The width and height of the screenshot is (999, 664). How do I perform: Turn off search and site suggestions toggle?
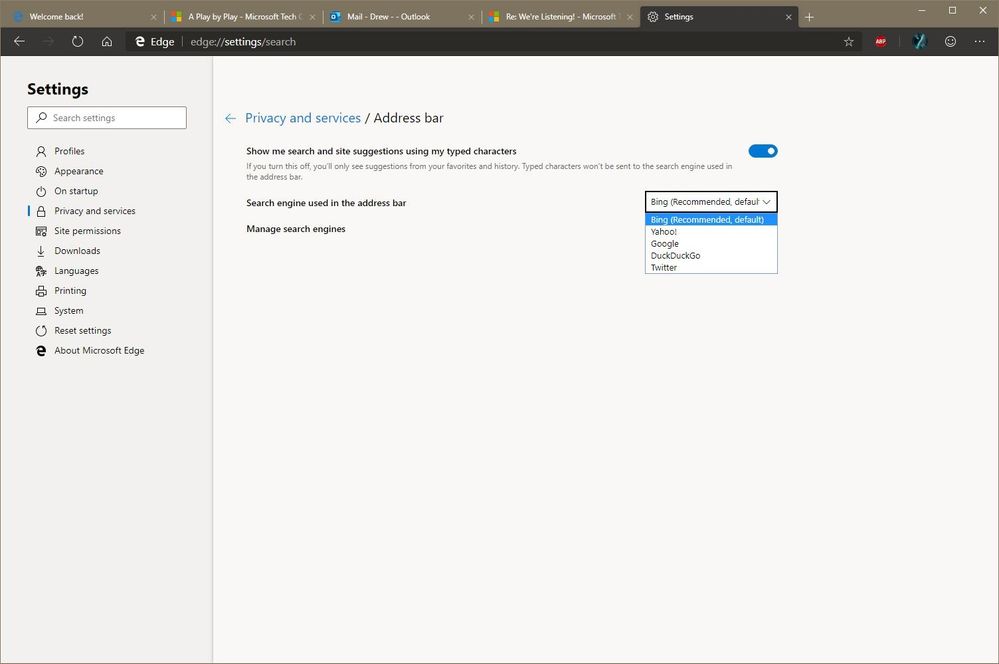tap(763, 151)
